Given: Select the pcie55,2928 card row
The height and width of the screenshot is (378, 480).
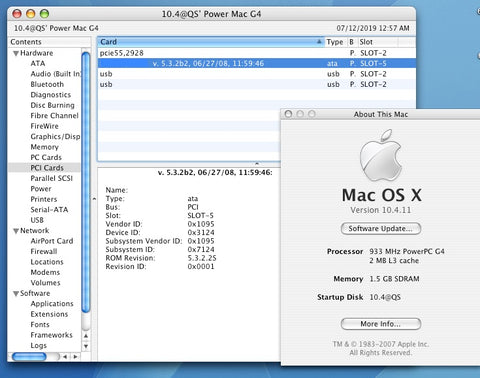Looking at the screenshot, I should (257, 53).
